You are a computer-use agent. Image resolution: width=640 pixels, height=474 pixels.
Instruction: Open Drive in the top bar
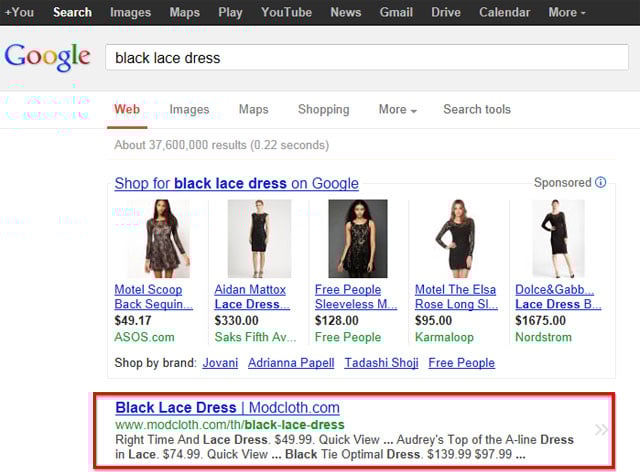446,12
